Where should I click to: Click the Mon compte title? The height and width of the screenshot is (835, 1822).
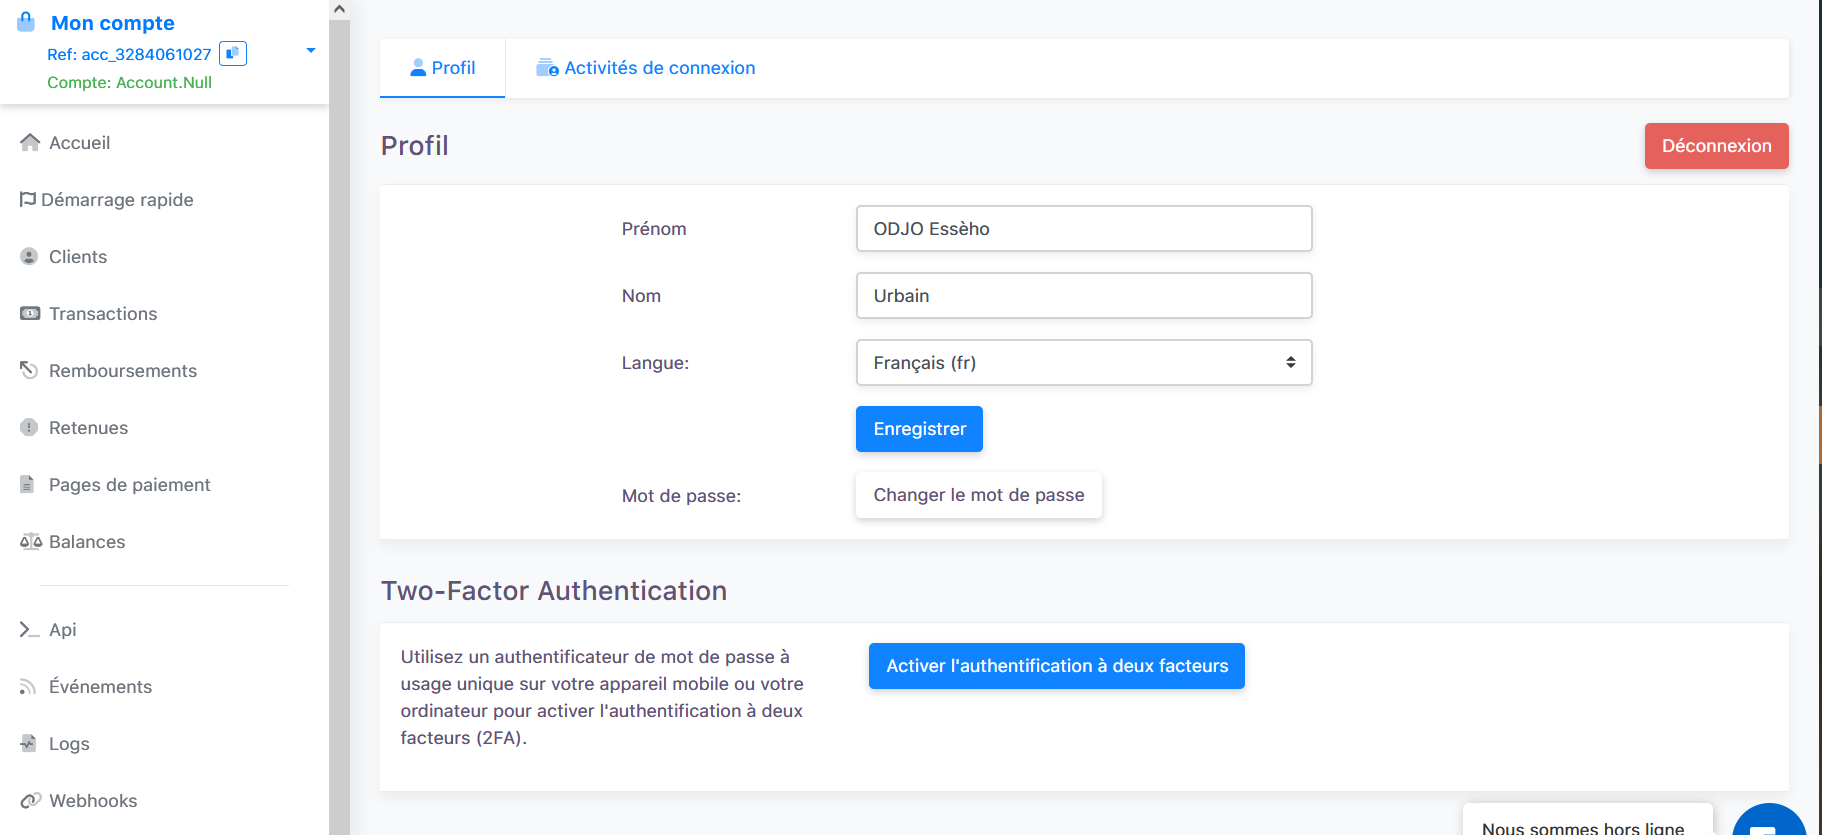coord(113,23)
